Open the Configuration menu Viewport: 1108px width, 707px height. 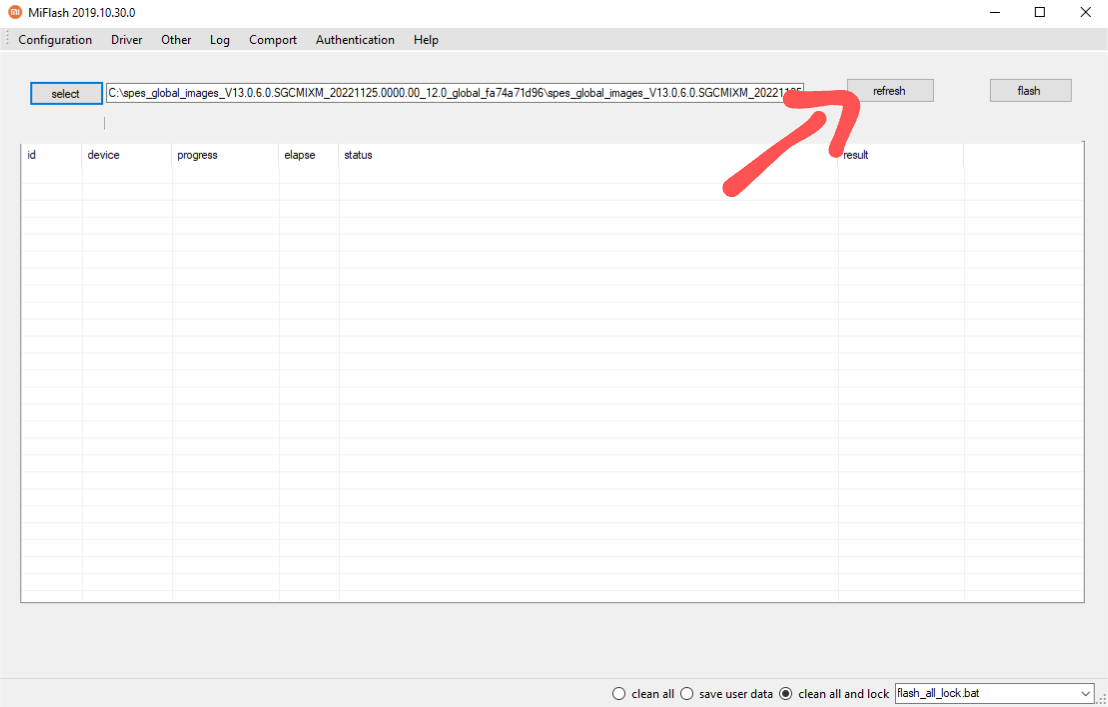tap(55, 40)
